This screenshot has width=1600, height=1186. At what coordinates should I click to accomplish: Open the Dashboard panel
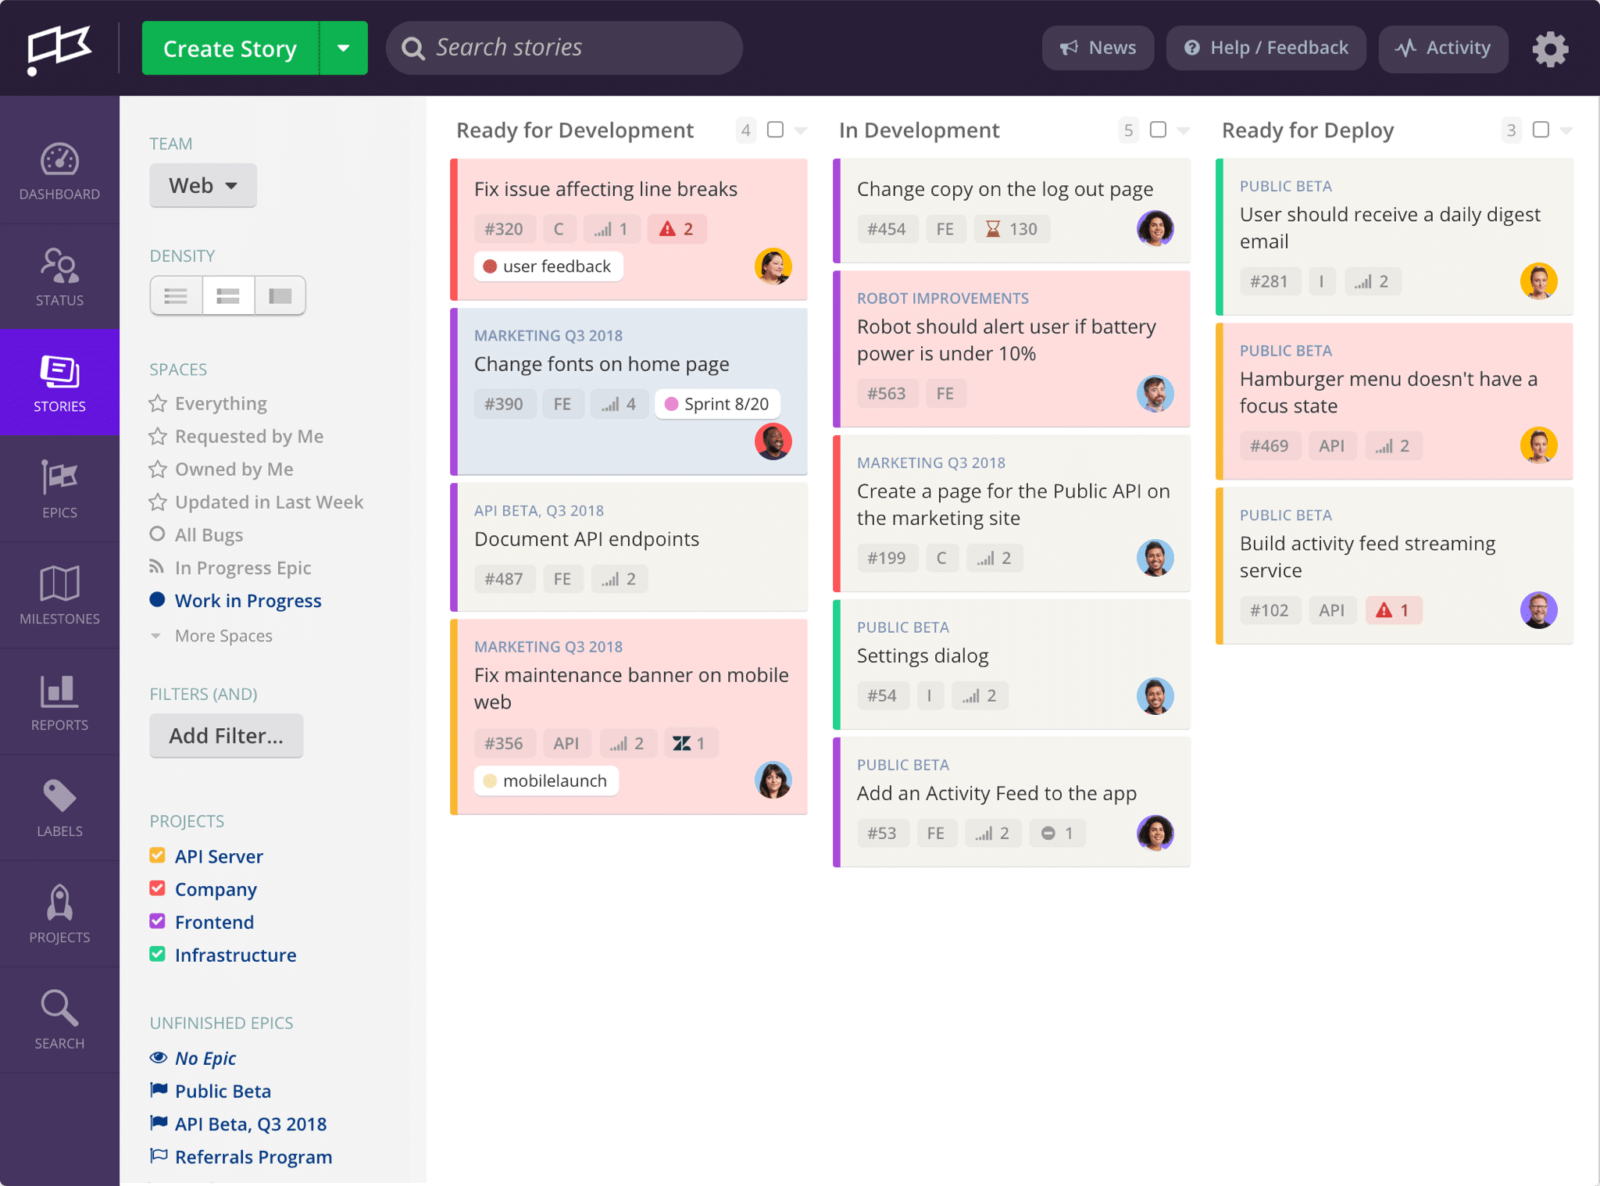tap(59, 170)
